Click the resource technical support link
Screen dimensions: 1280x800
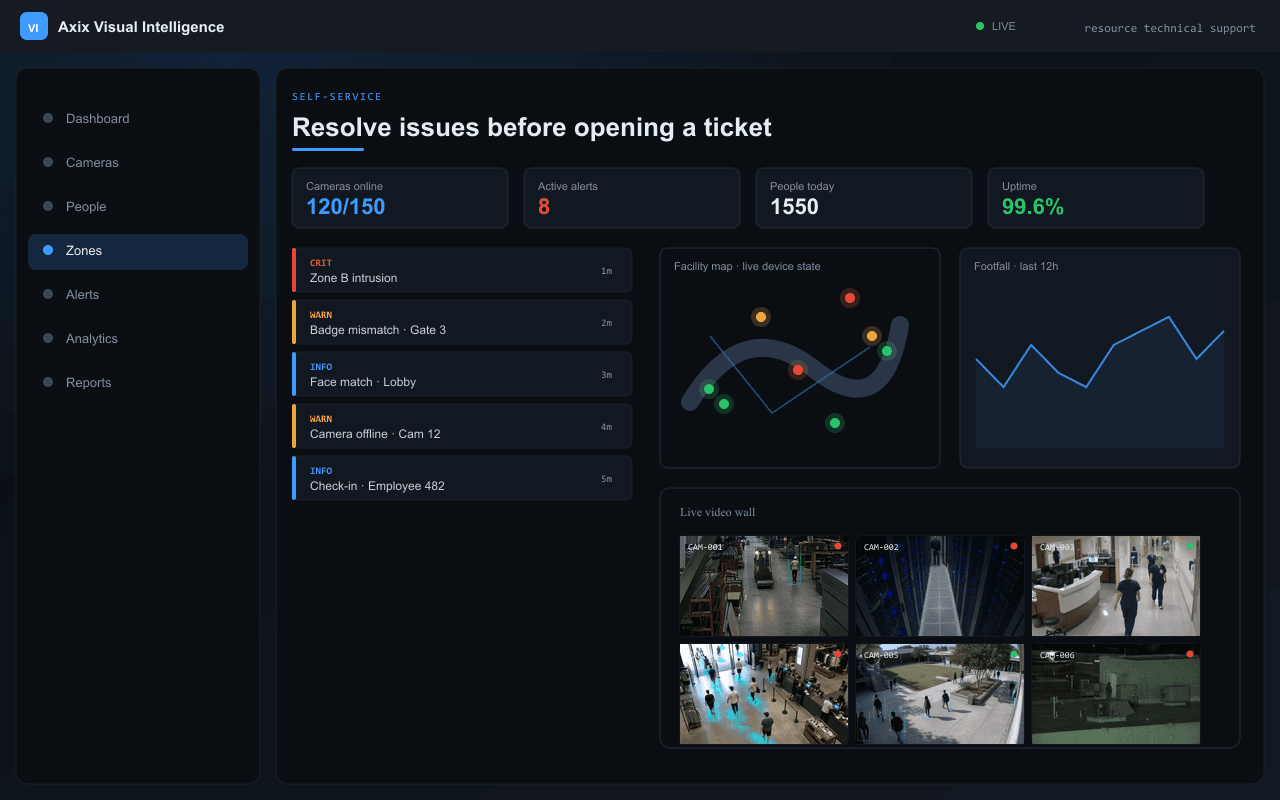coord(1169,28)
